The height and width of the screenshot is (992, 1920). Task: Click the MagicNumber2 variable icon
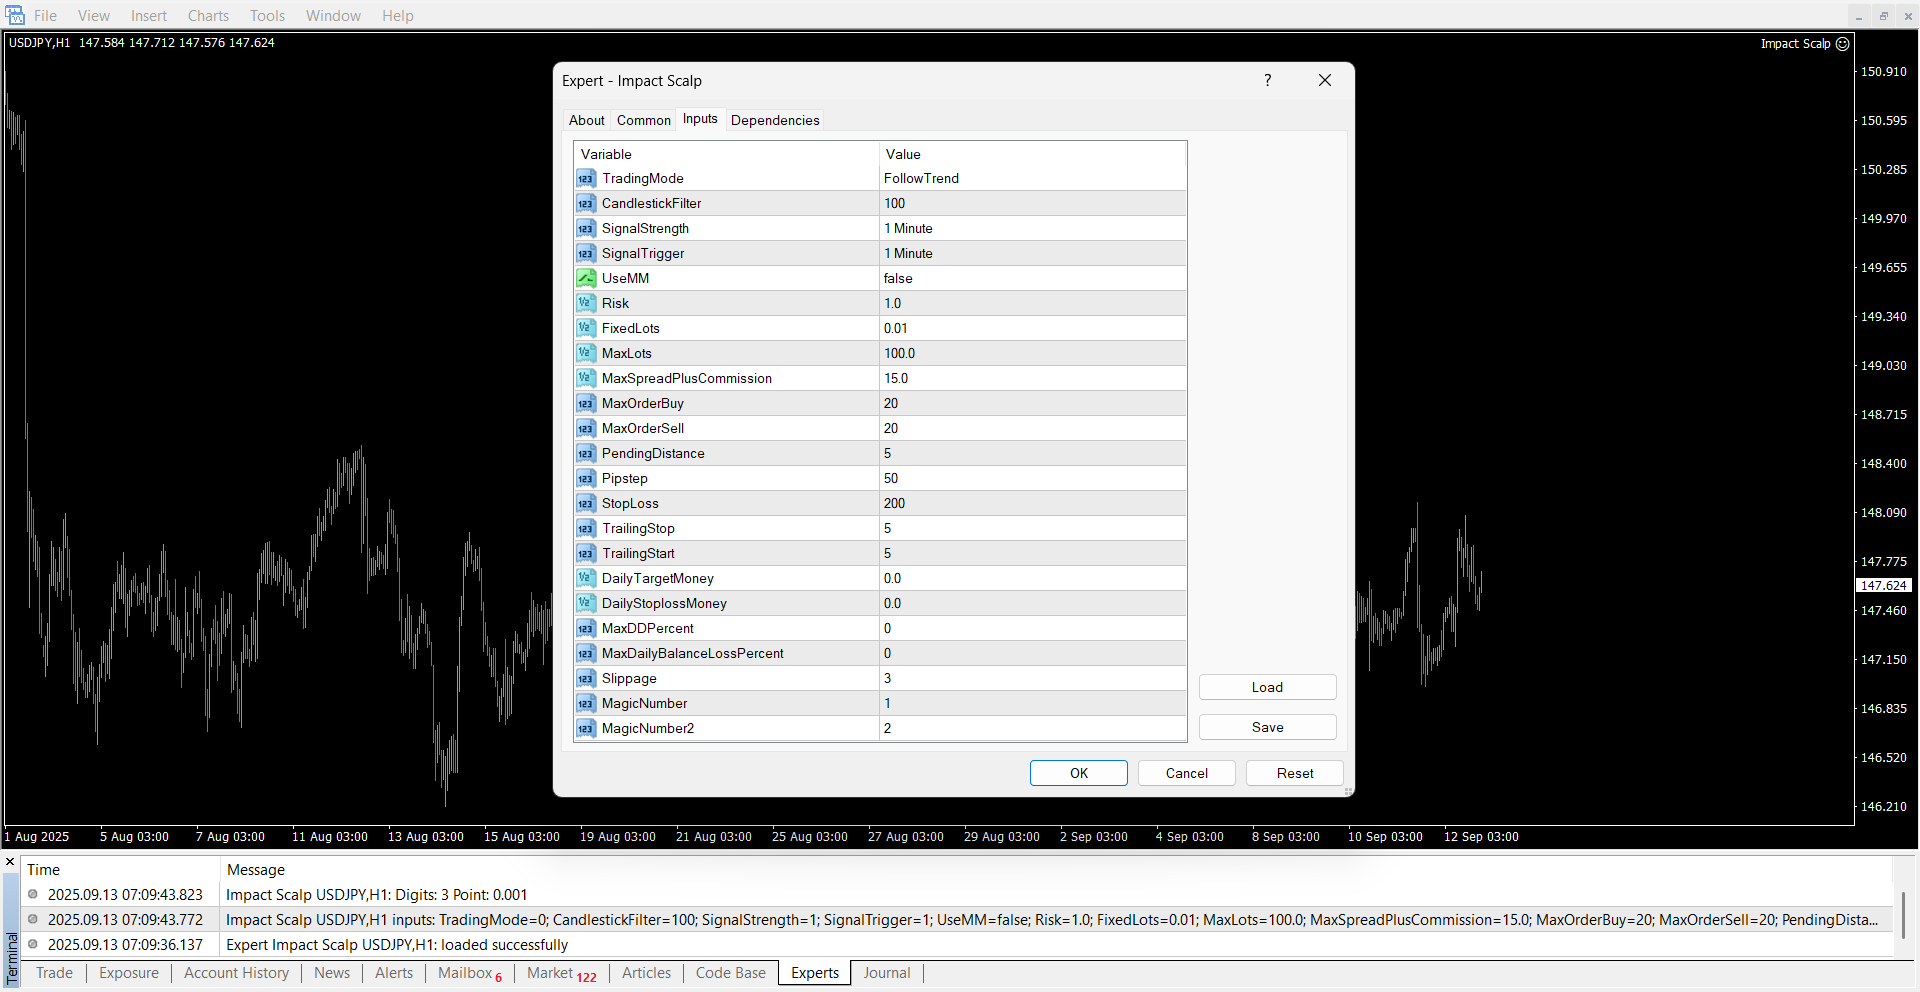586,729
